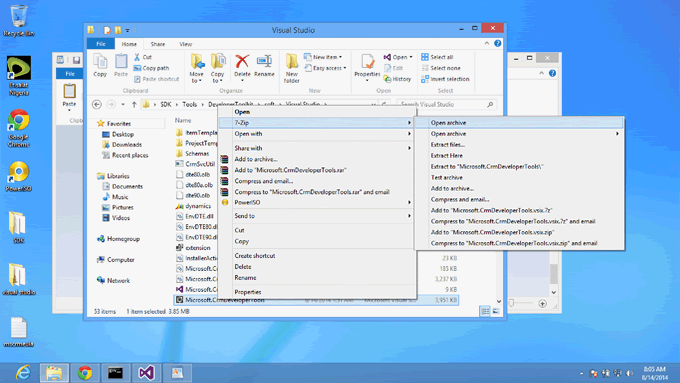
Task: Open the Recycle Bin desktop icon
Action: tap(19, 20)
